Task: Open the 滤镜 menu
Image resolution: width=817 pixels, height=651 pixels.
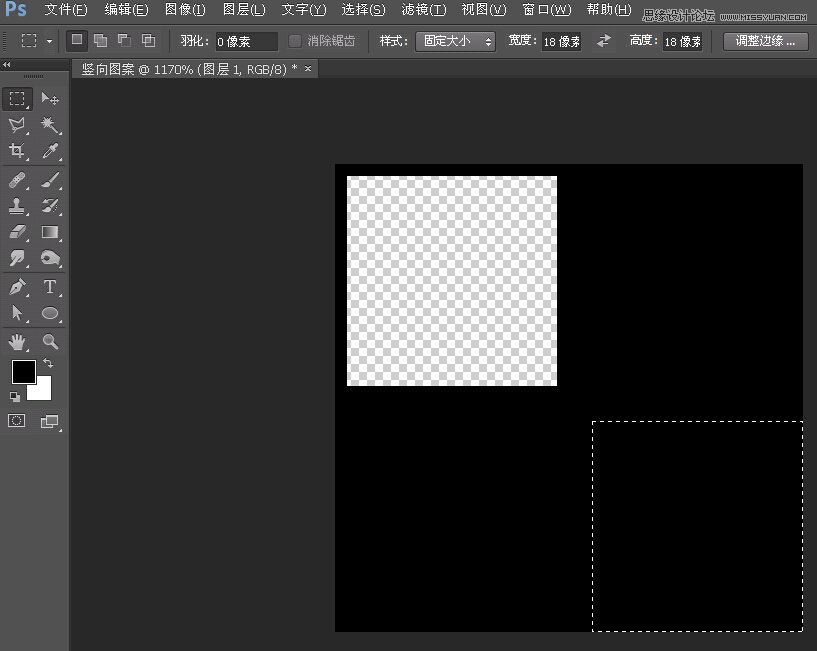Action: 424,9
